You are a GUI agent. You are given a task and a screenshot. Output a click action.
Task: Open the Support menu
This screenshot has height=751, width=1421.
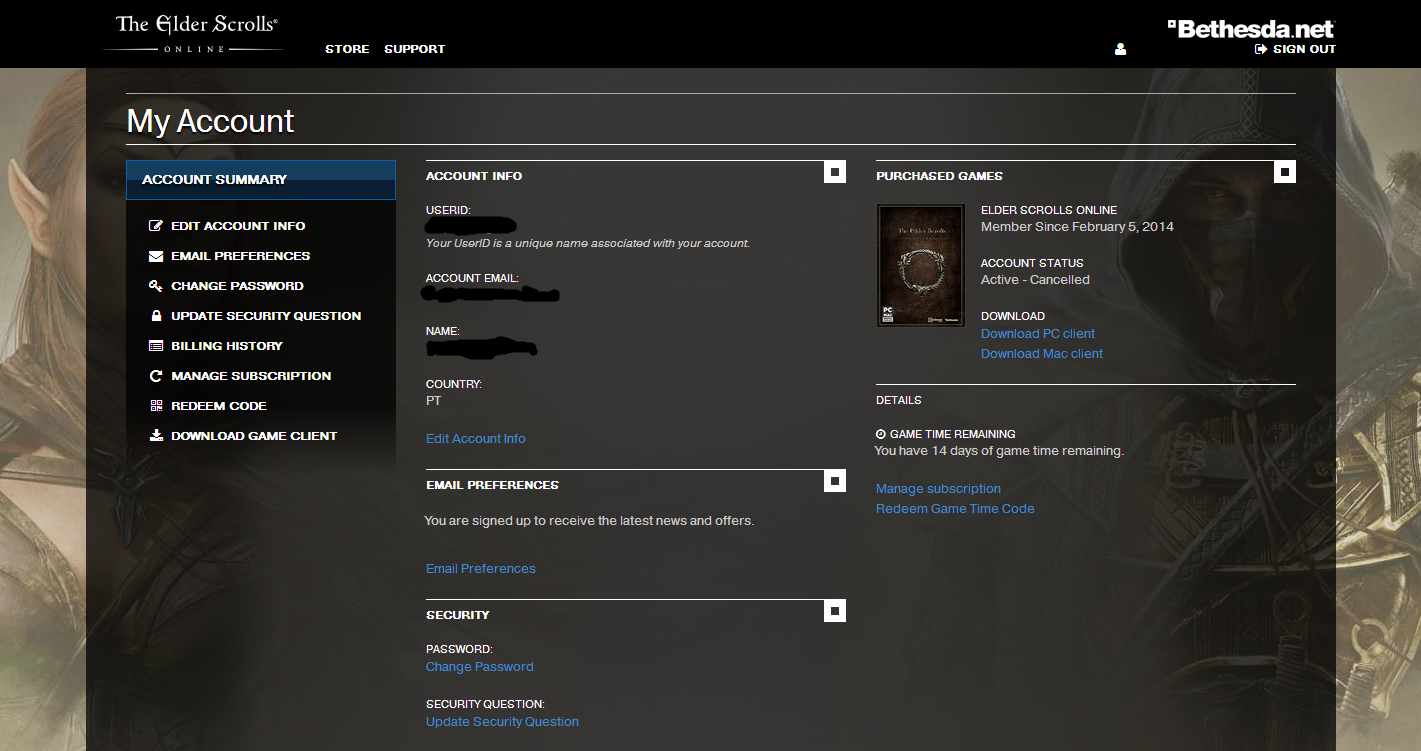pyautogui.click(x=414, y=49)
